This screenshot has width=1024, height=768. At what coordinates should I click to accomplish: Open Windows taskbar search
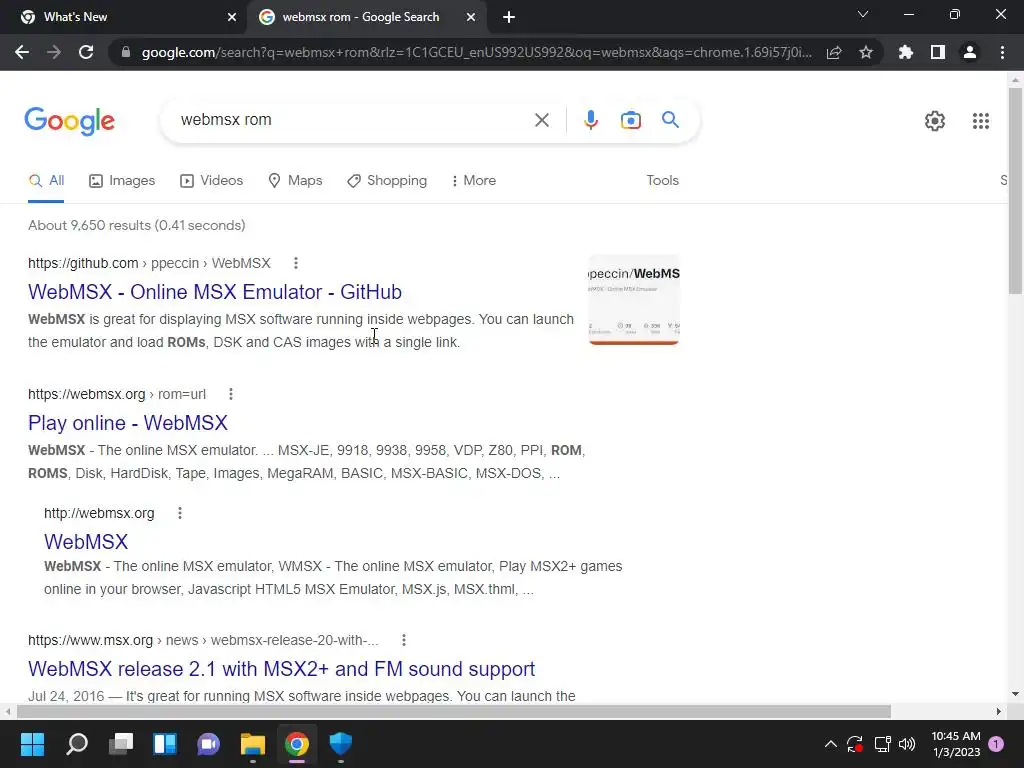pyautogui.click(x=77, y=744)
